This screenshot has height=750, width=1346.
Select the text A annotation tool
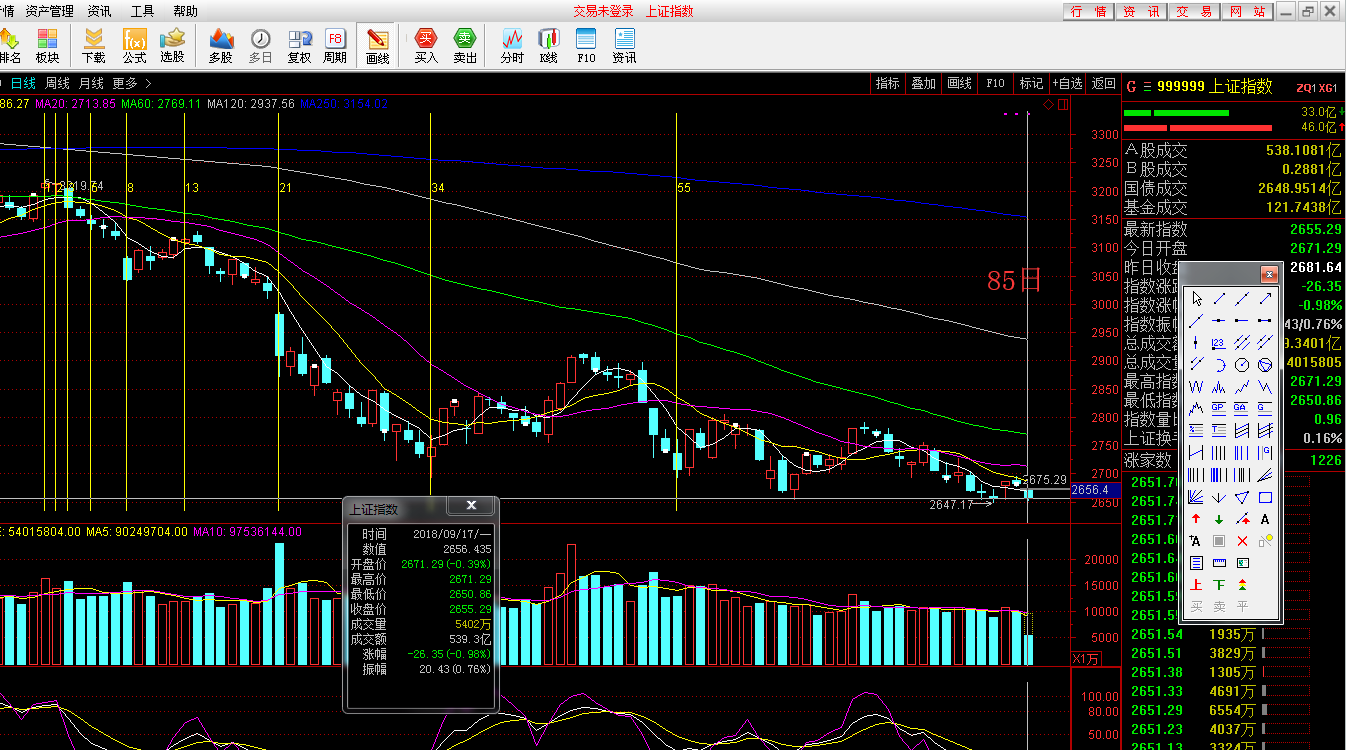click(x=1265, y=519)
